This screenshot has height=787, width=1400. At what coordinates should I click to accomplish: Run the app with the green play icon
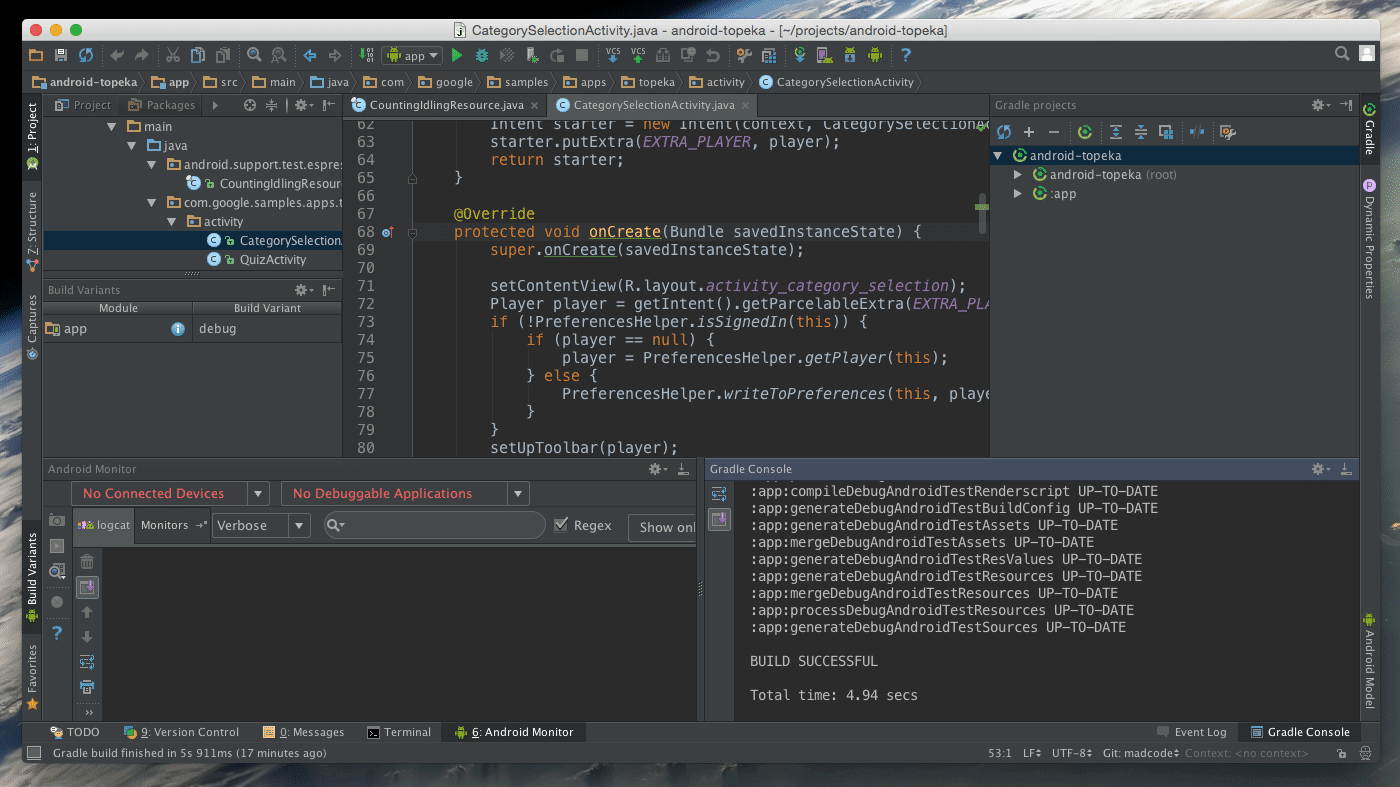457,56
